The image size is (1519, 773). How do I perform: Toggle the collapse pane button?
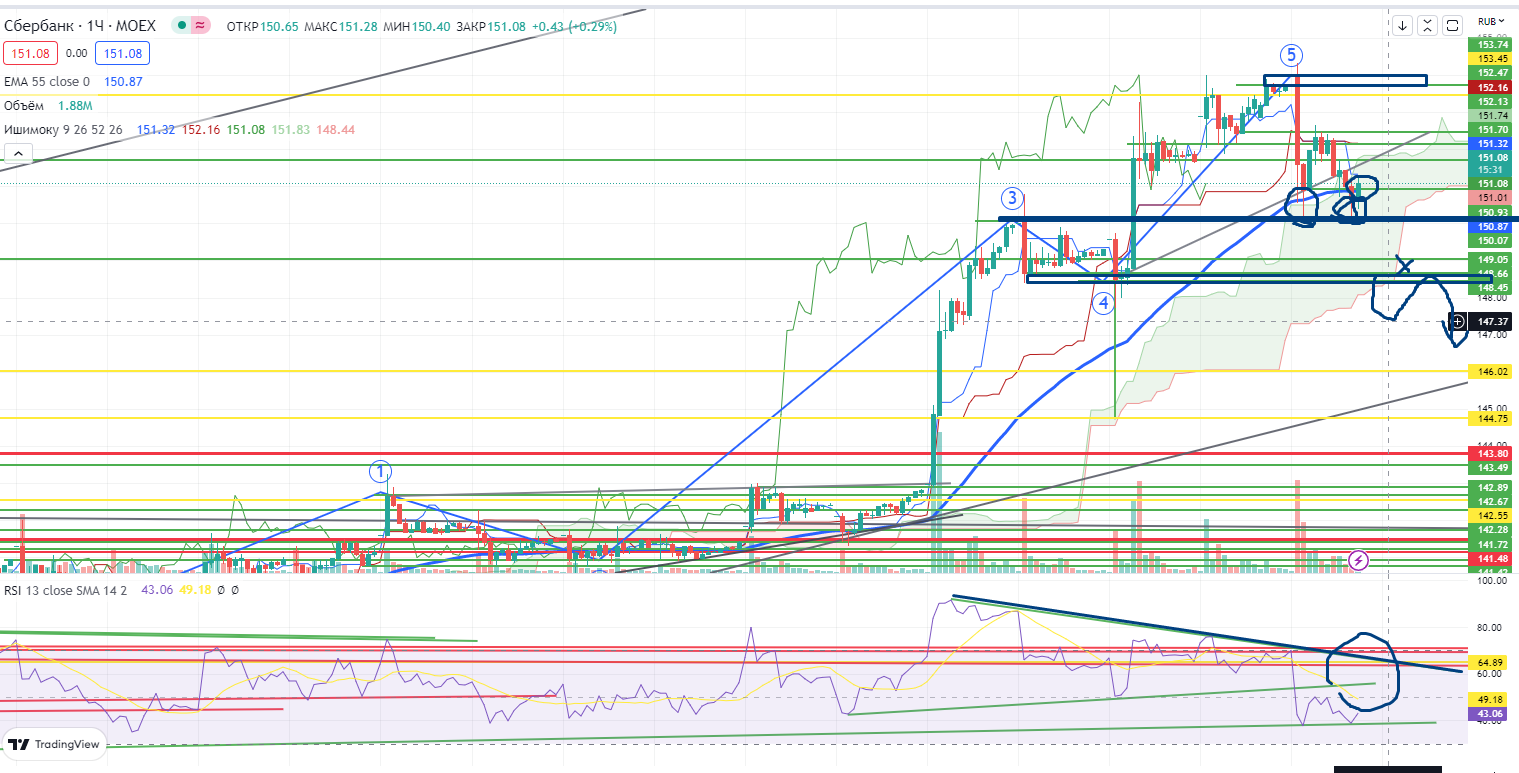[1428, 25]
